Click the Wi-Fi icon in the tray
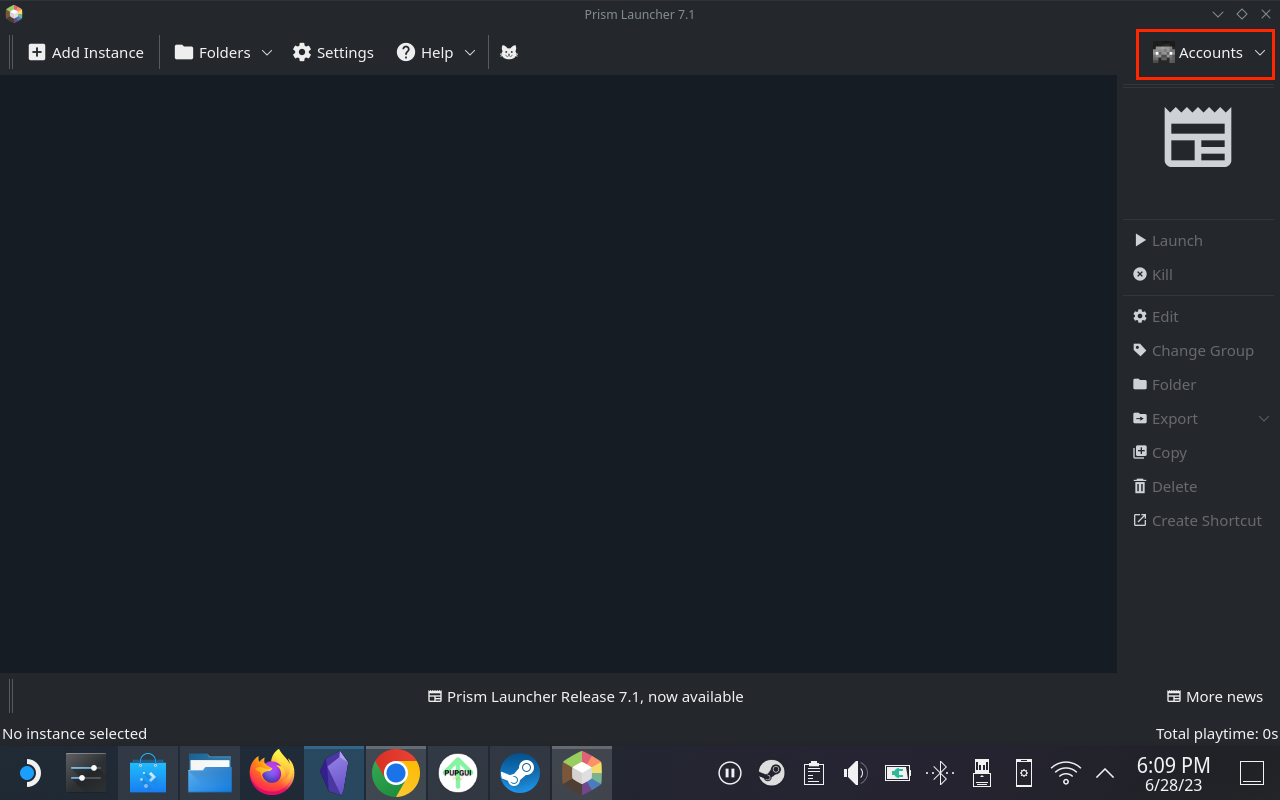The height and width of the screenshot is (800, 1280). click(x=1065, y=772)
